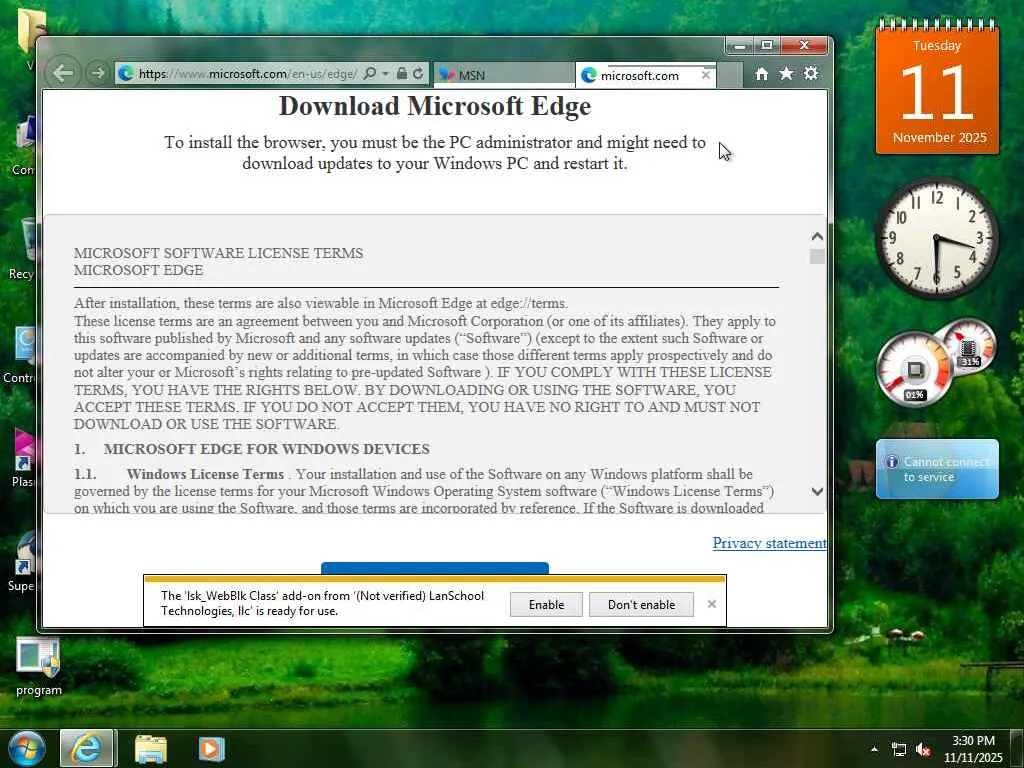Refresh the page with the reload icon
Image resolution: width=1024 pixels, height=768 pixels.
418,74
